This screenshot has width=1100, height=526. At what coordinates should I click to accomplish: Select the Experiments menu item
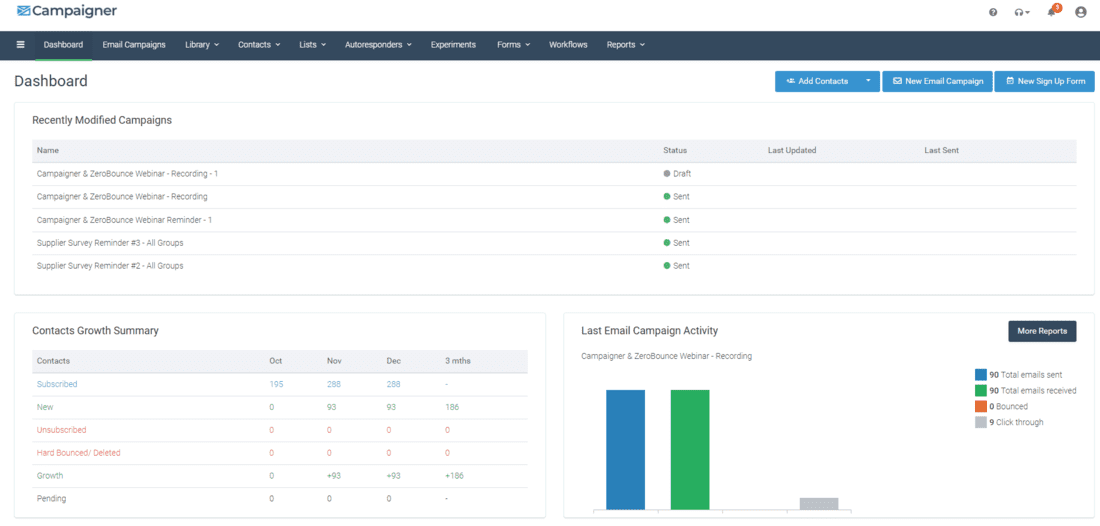pyautogui.click(x=453, y=45)
